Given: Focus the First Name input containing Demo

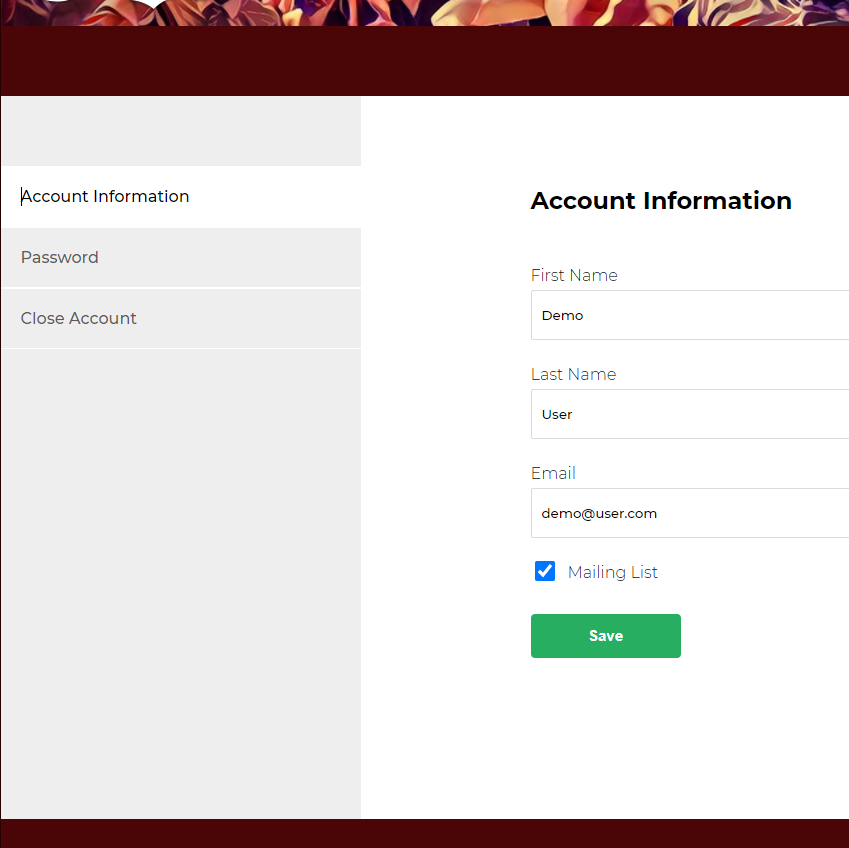Looking at the screenshot, I should coord(690,315).
